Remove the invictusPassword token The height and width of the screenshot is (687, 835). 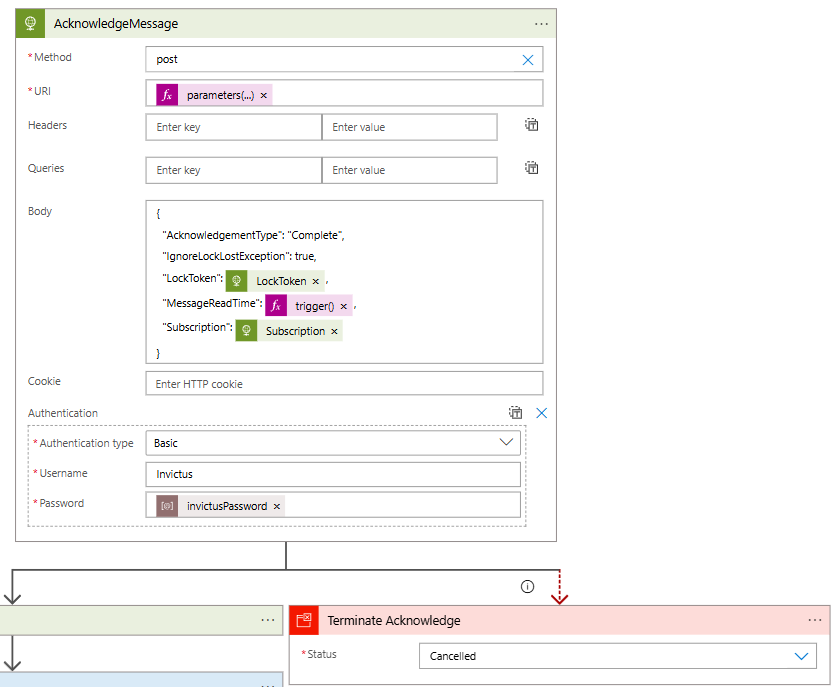pos(277,506)
